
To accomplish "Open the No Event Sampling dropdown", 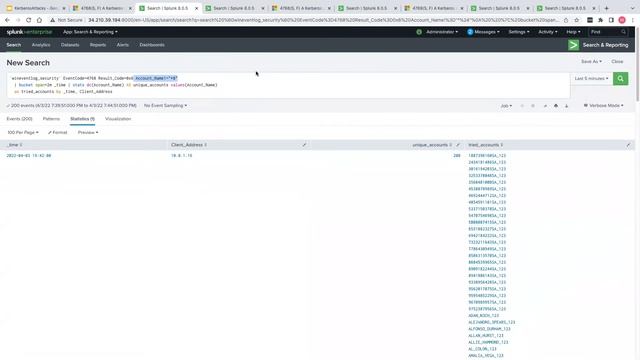I will 165,106.
